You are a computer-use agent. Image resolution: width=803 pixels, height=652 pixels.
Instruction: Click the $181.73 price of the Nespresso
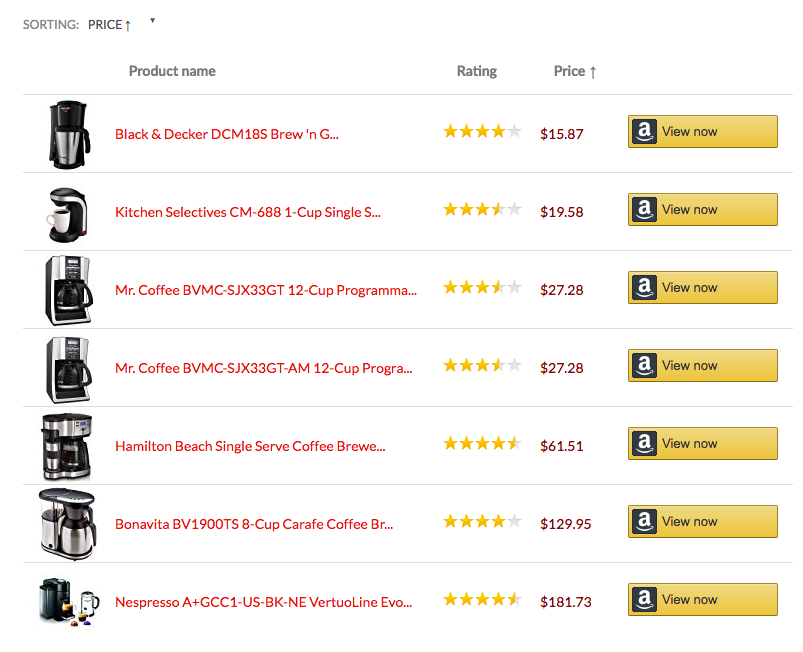click(x=565, y=602)
